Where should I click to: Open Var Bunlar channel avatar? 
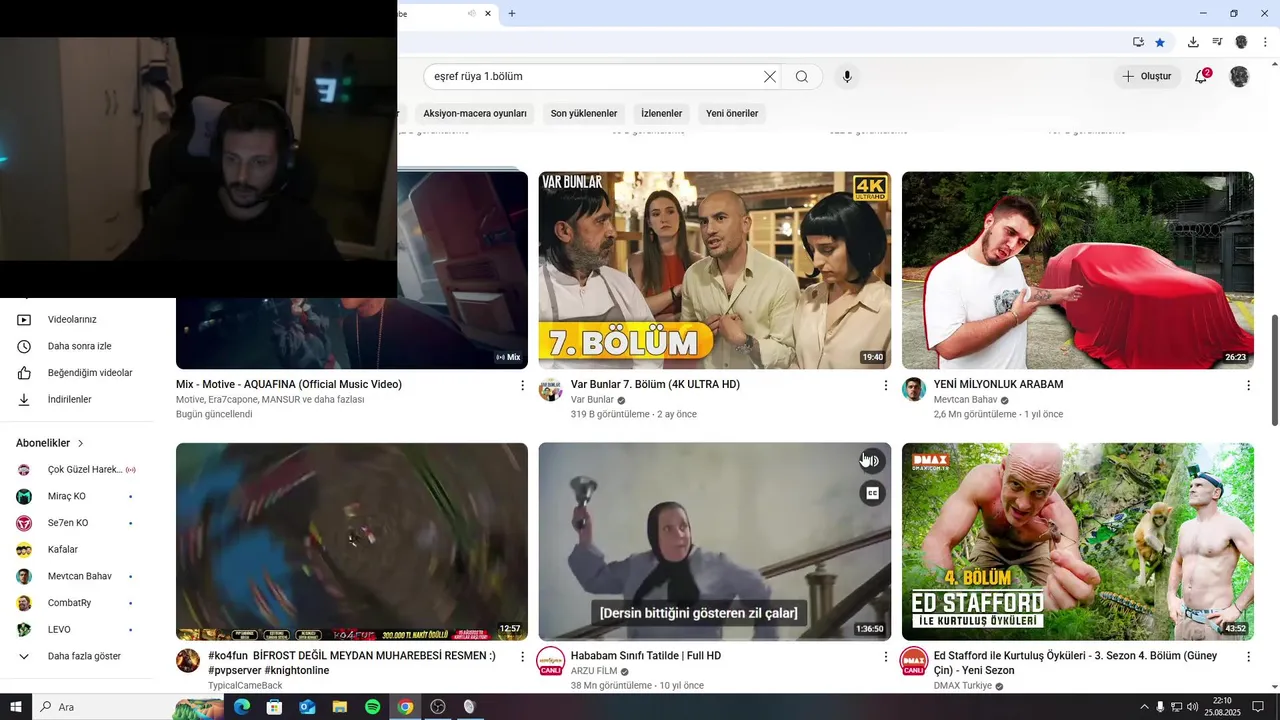tap(551, 389)
